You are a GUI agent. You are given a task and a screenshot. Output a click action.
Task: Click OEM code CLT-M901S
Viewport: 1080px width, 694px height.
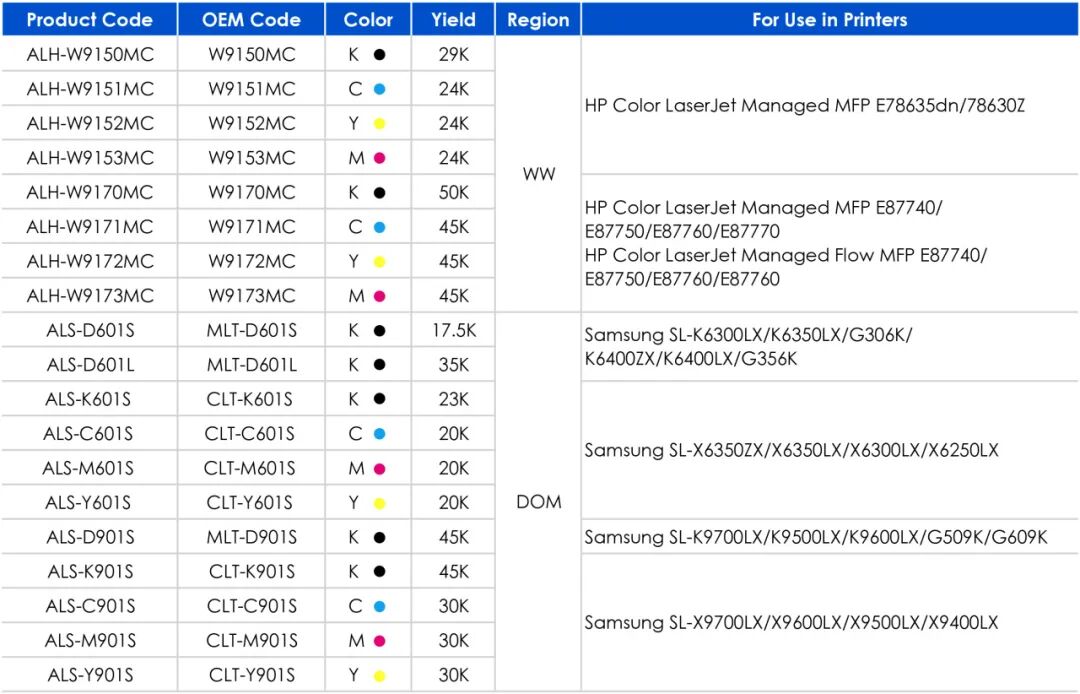(251, 640)
